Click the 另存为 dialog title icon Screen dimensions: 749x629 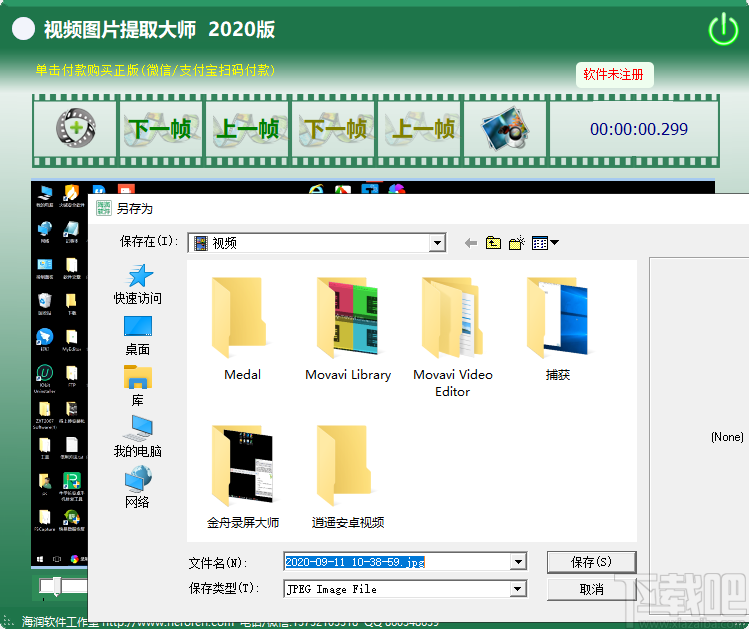104,208
